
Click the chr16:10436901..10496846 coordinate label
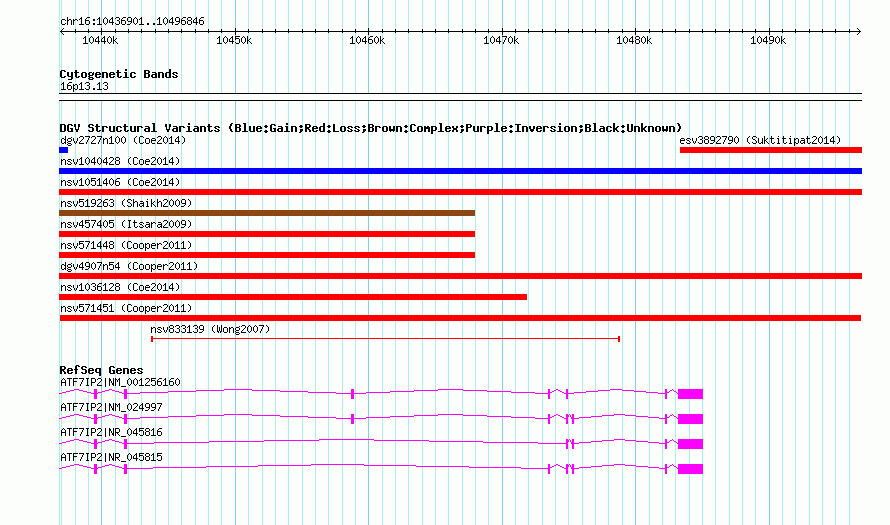[132, 22]
